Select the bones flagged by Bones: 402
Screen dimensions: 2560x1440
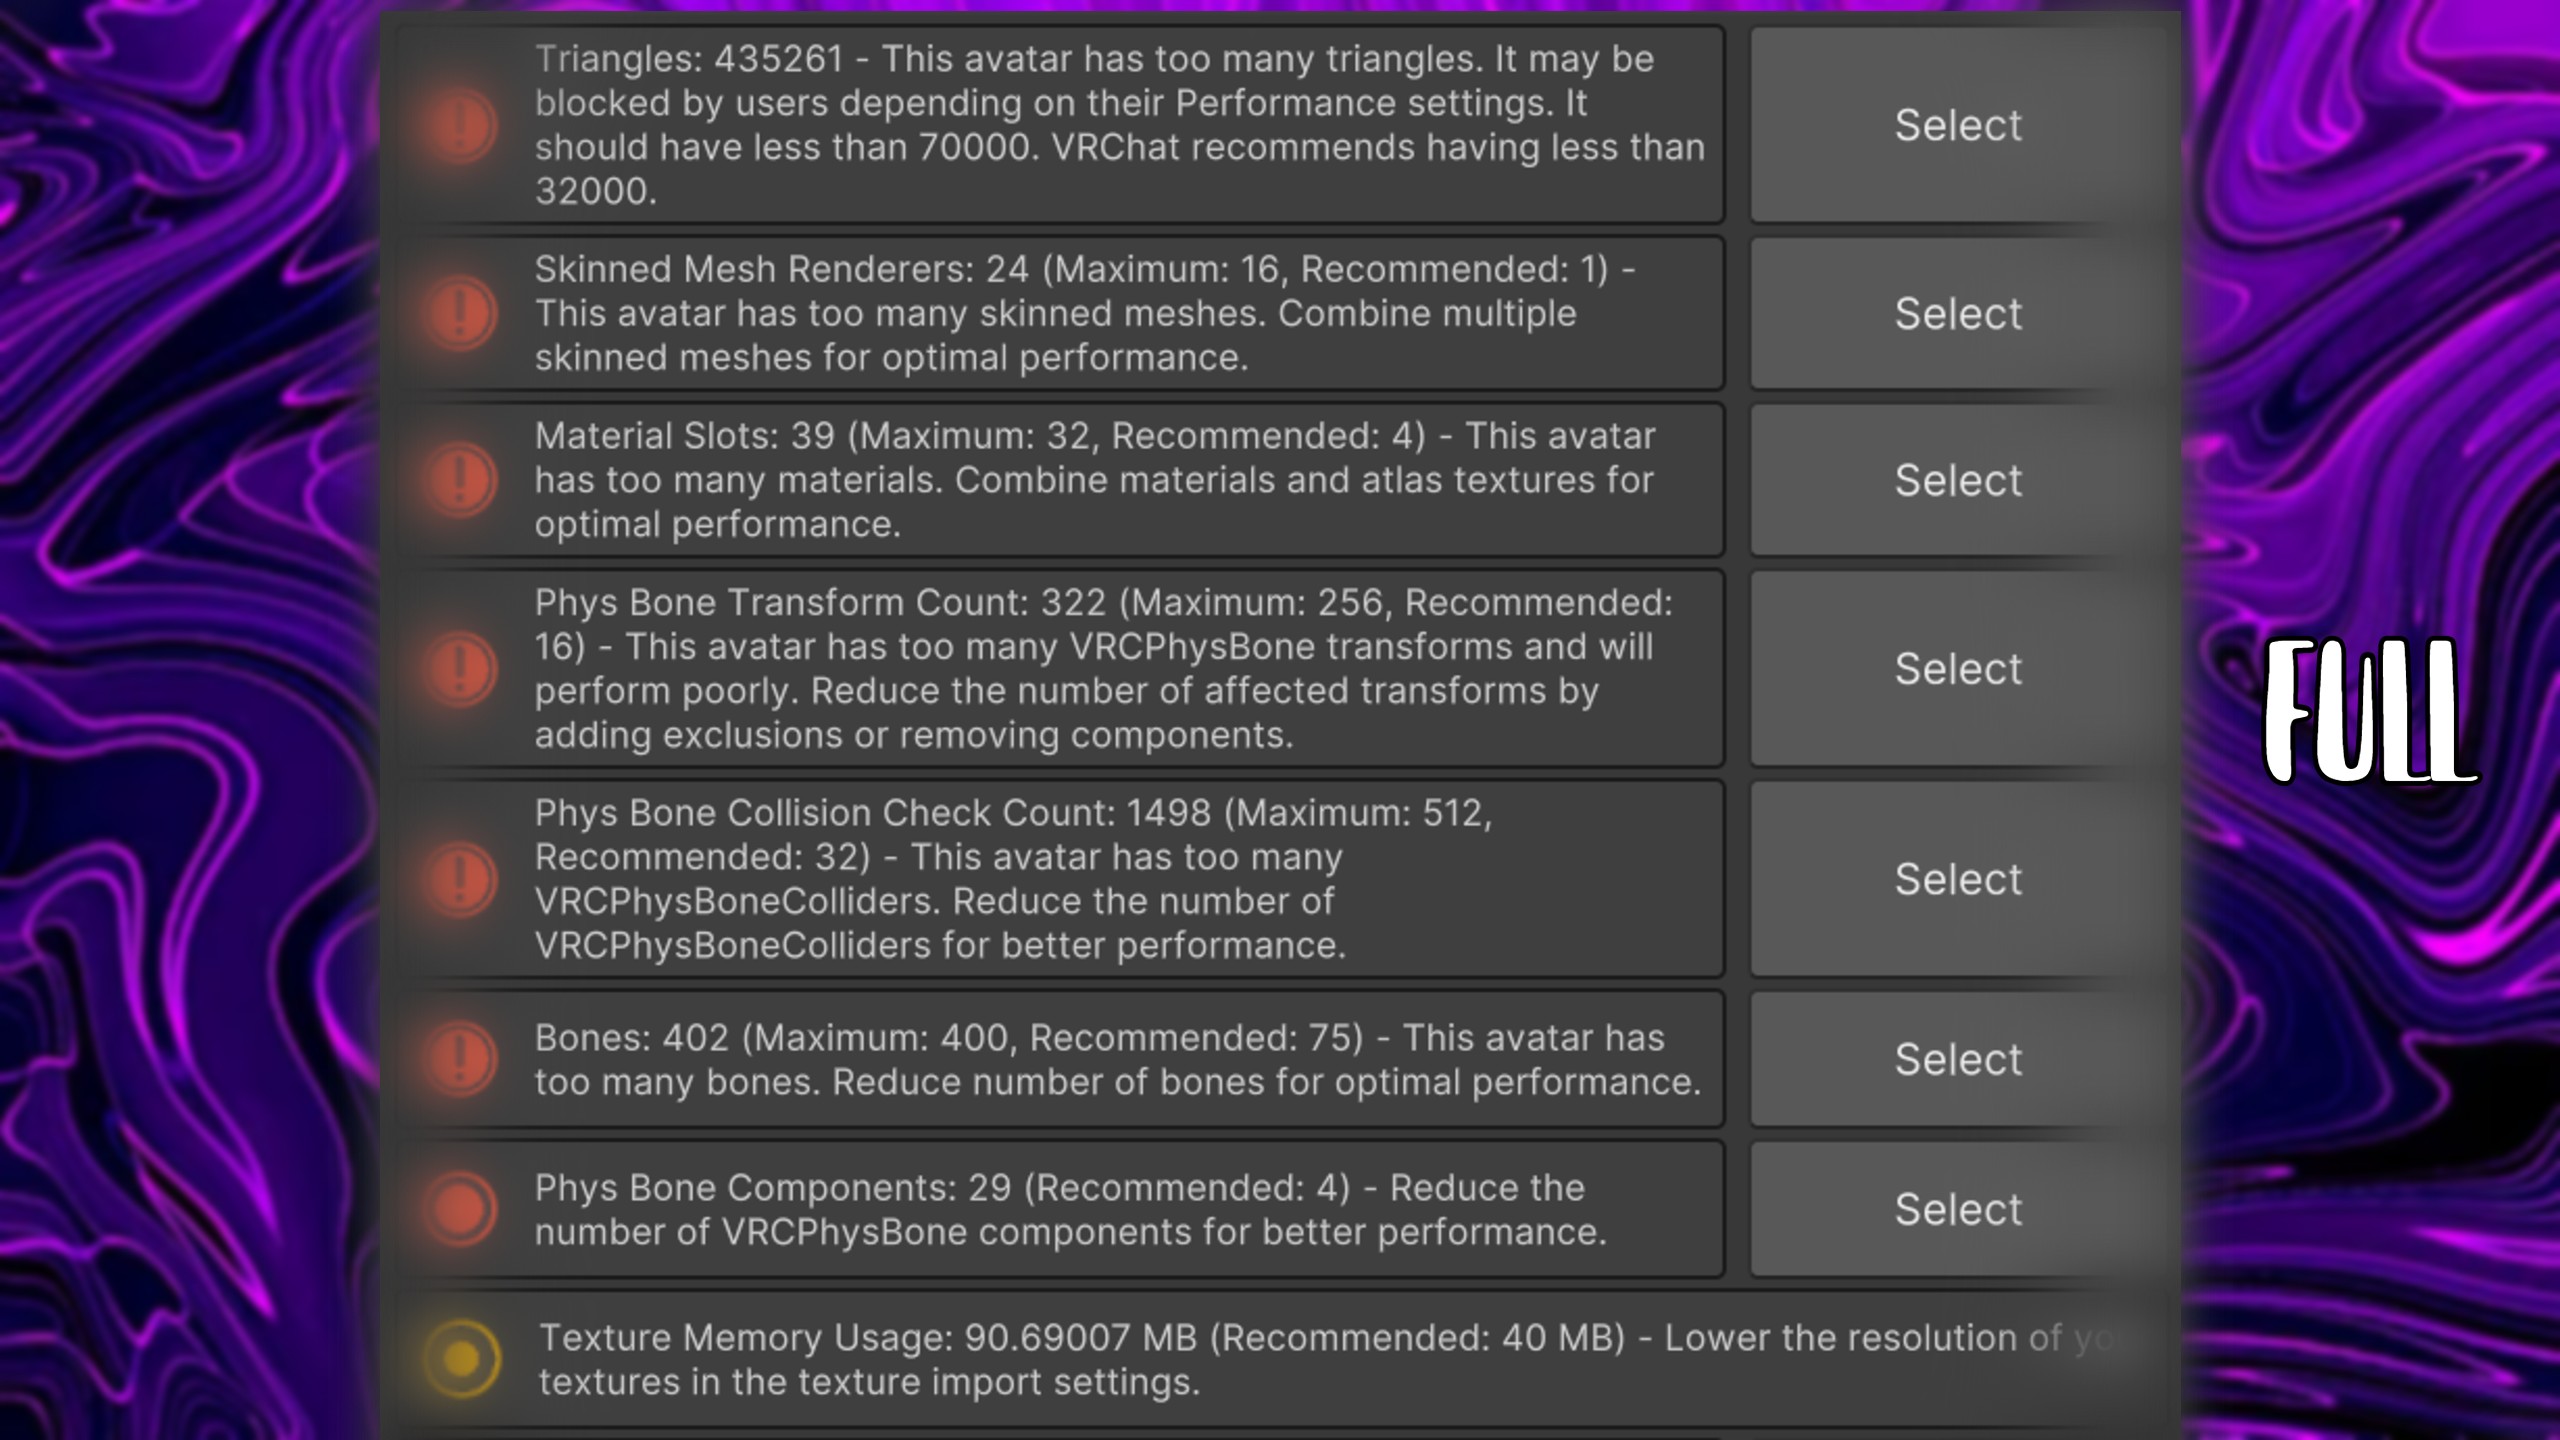[x=1958, y=1059]
